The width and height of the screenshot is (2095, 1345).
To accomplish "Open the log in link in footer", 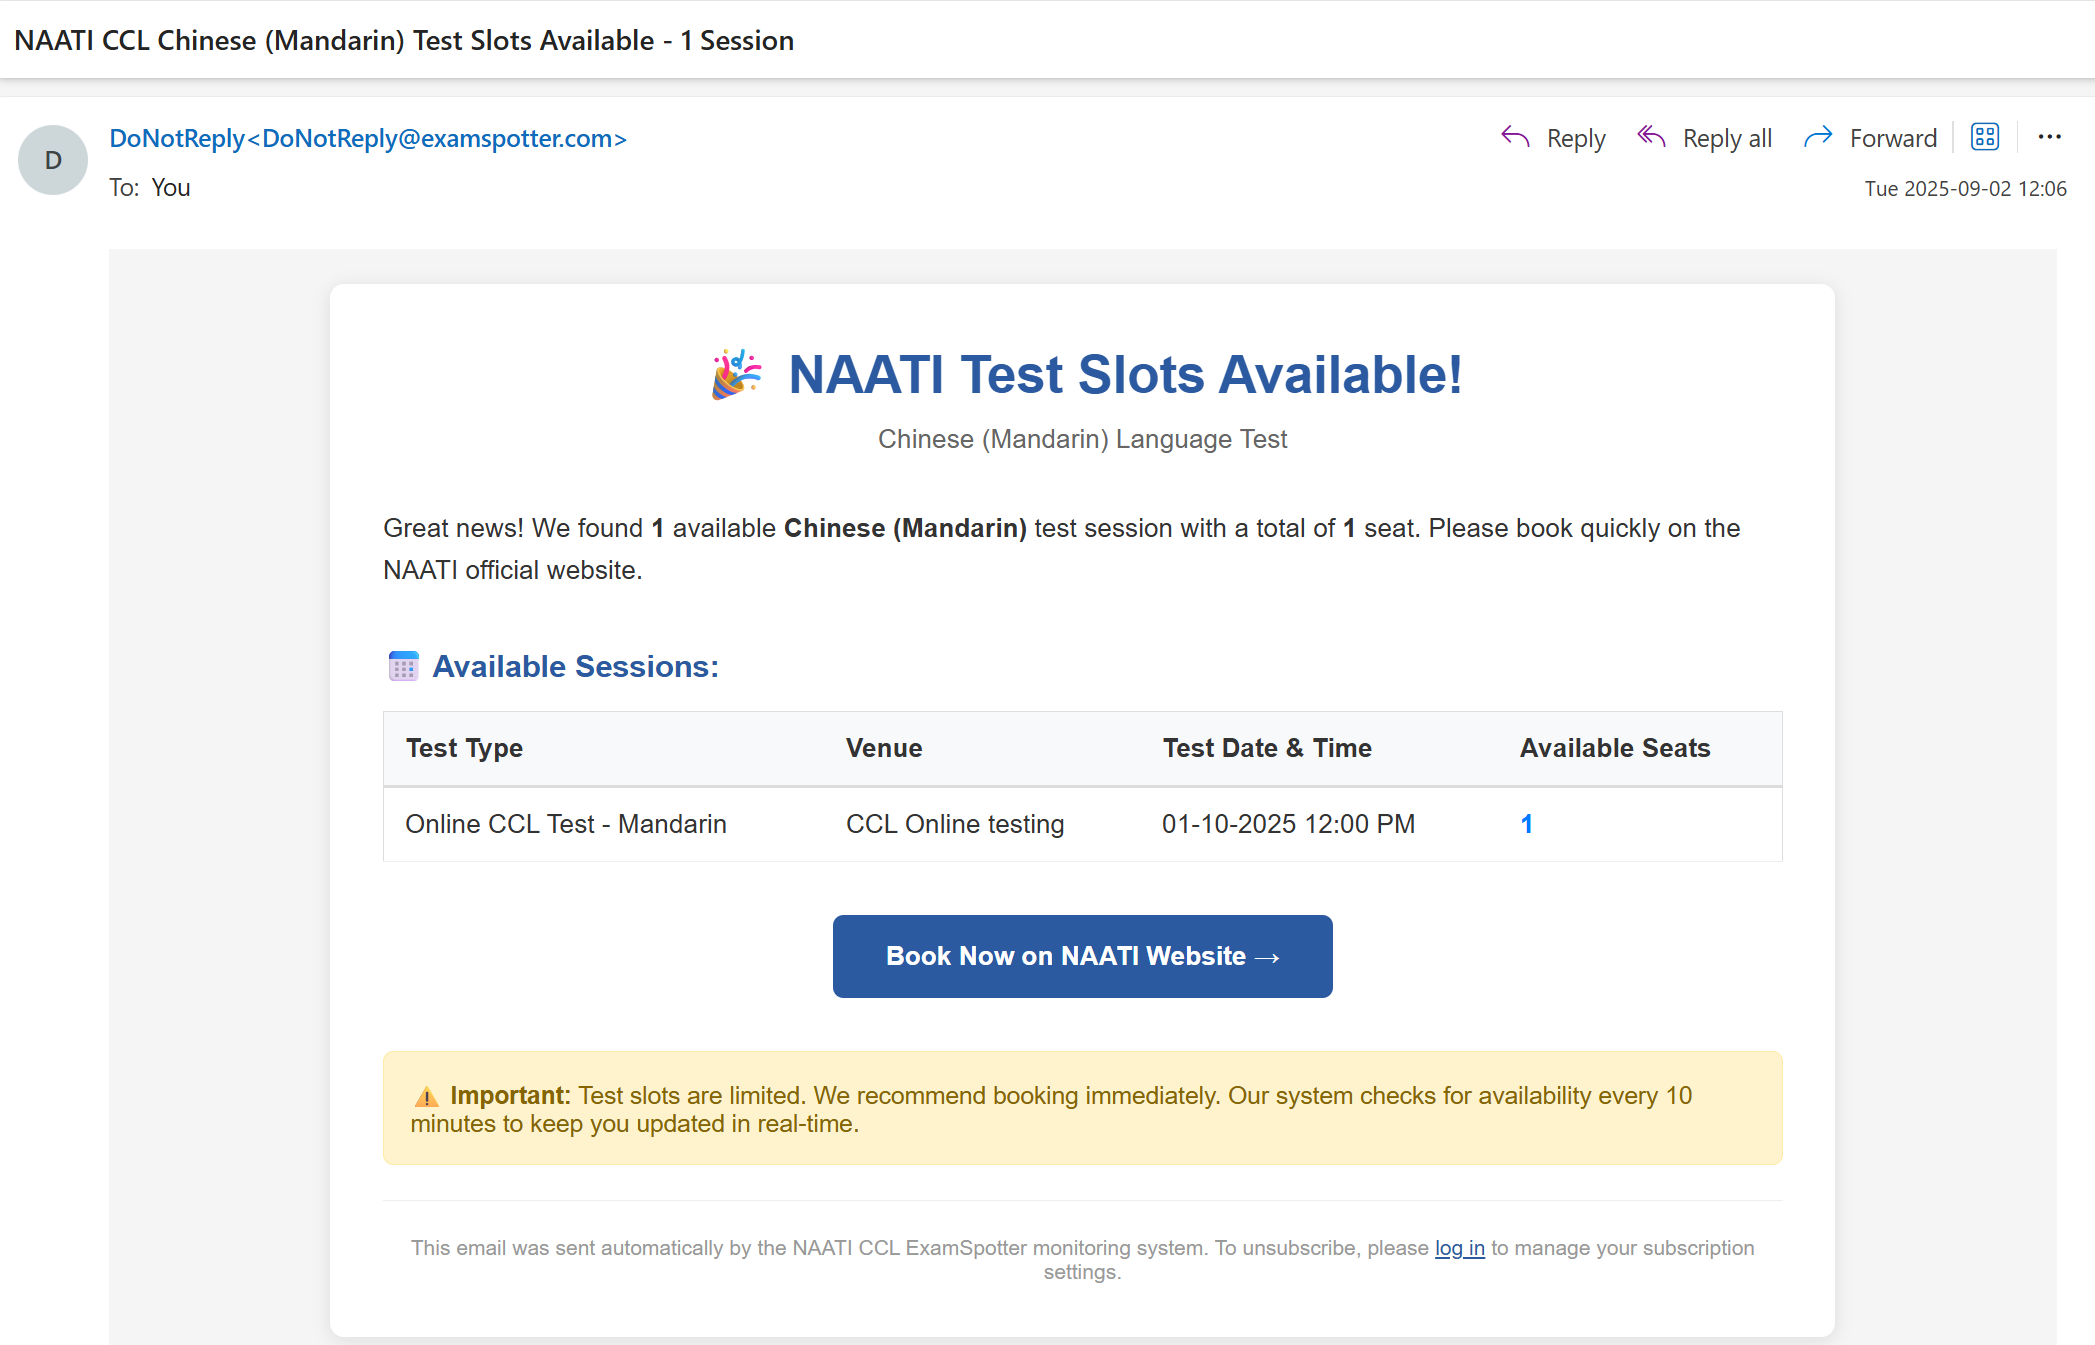I will coord(1459,1248).
